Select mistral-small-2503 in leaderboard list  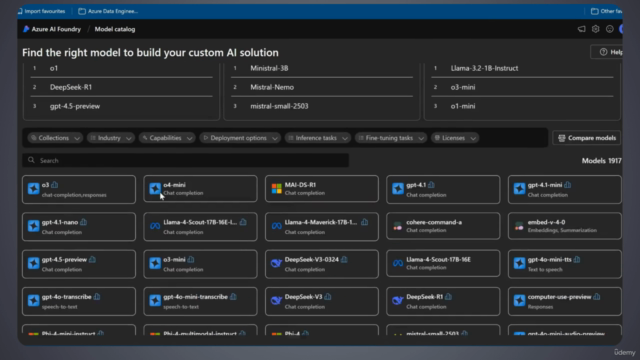tap(279, 106)
